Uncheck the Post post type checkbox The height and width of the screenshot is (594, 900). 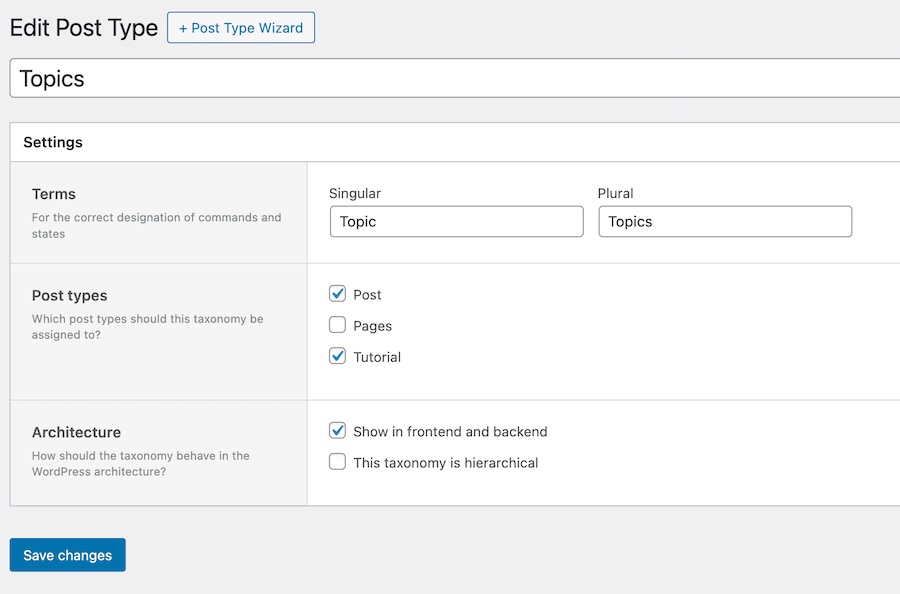tap(338, 294)
